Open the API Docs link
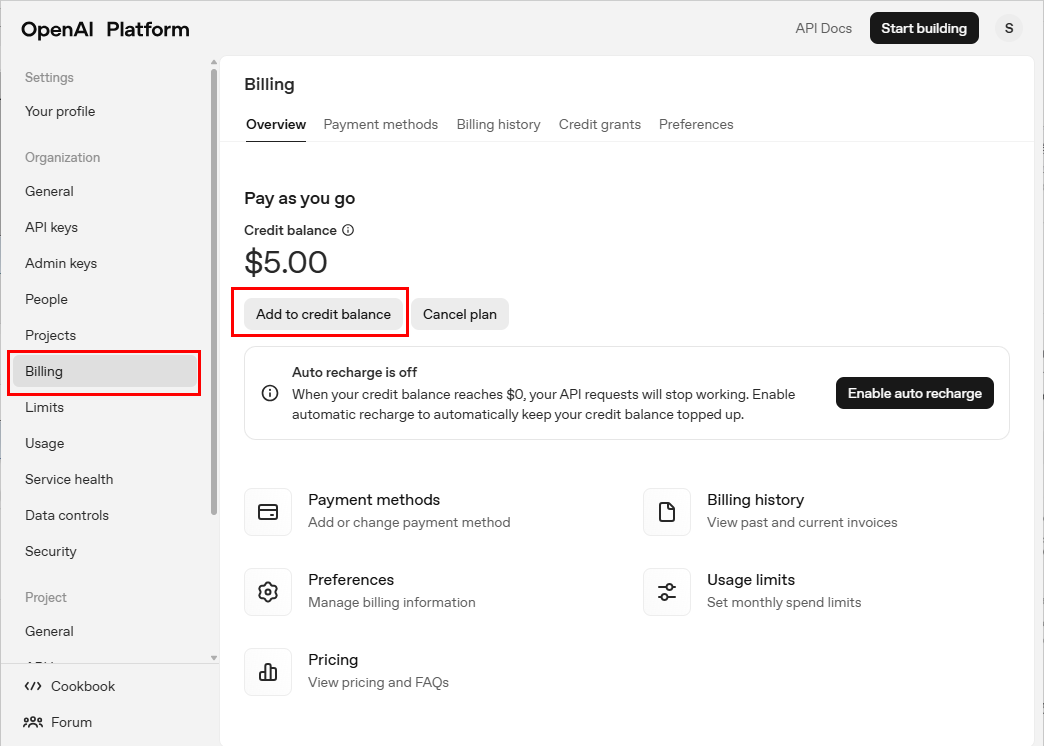Viewport: 1044px width, 746px height. [x=823, y=28]
